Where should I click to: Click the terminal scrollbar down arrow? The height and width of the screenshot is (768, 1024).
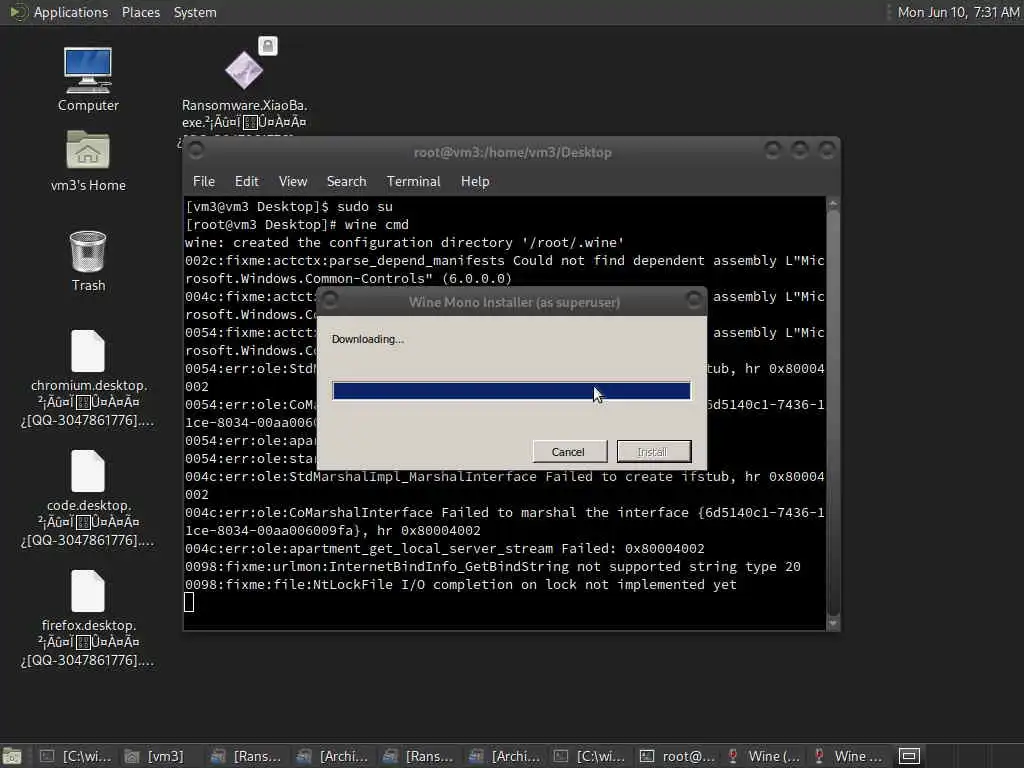tap(833, 624)
